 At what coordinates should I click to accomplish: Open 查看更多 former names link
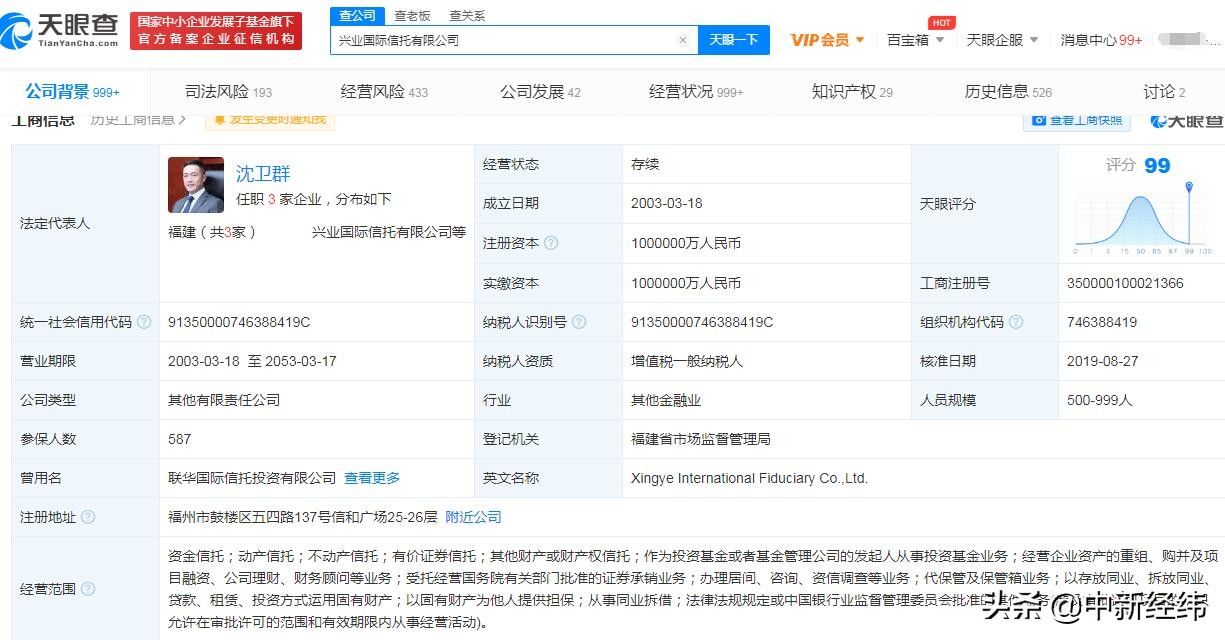click(x=372, y=478)
